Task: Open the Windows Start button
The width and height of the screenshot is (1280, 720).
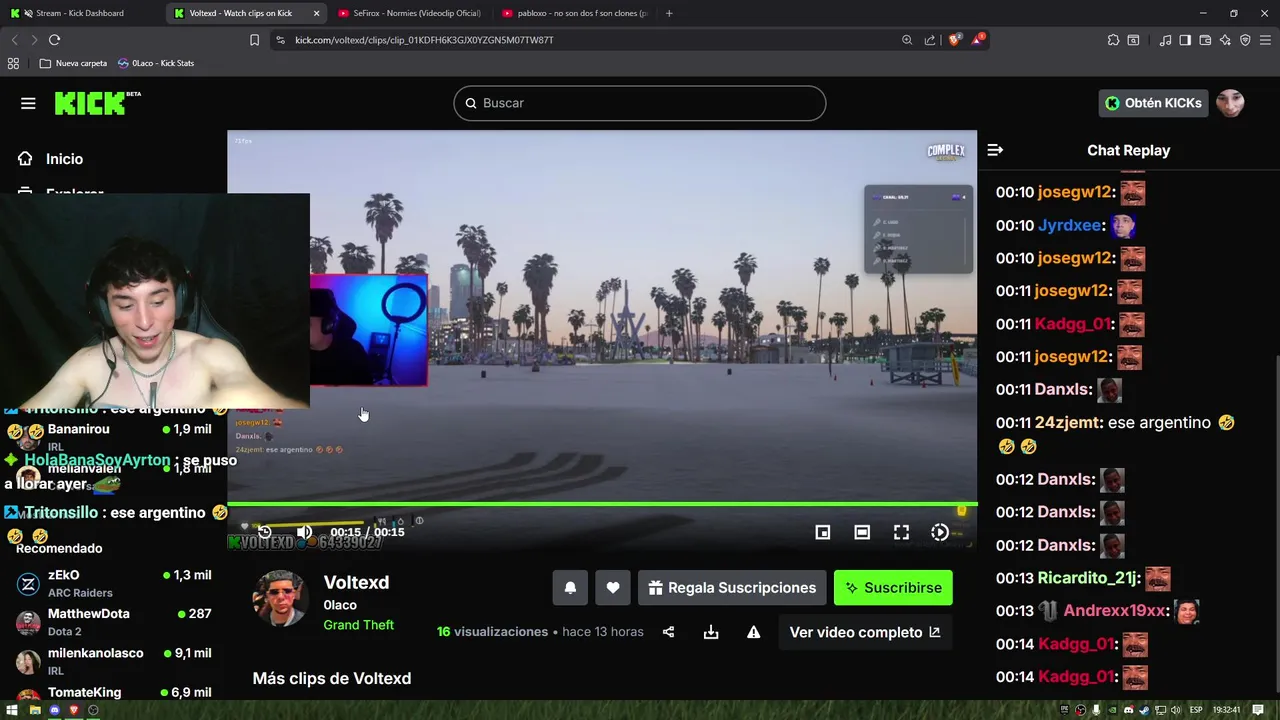Action: (x=12, y=710)
